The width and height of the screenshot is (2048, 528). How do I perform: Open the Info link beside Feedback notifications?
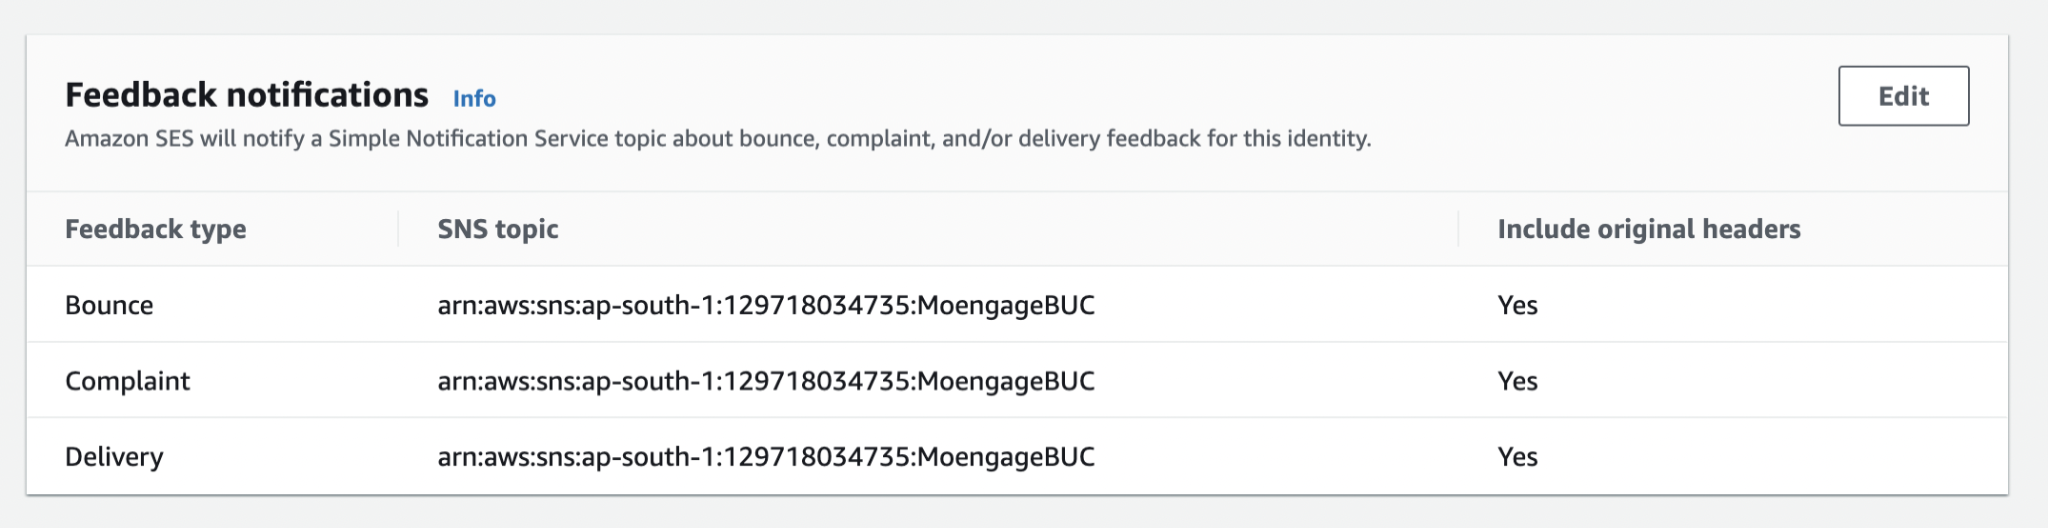474,99
